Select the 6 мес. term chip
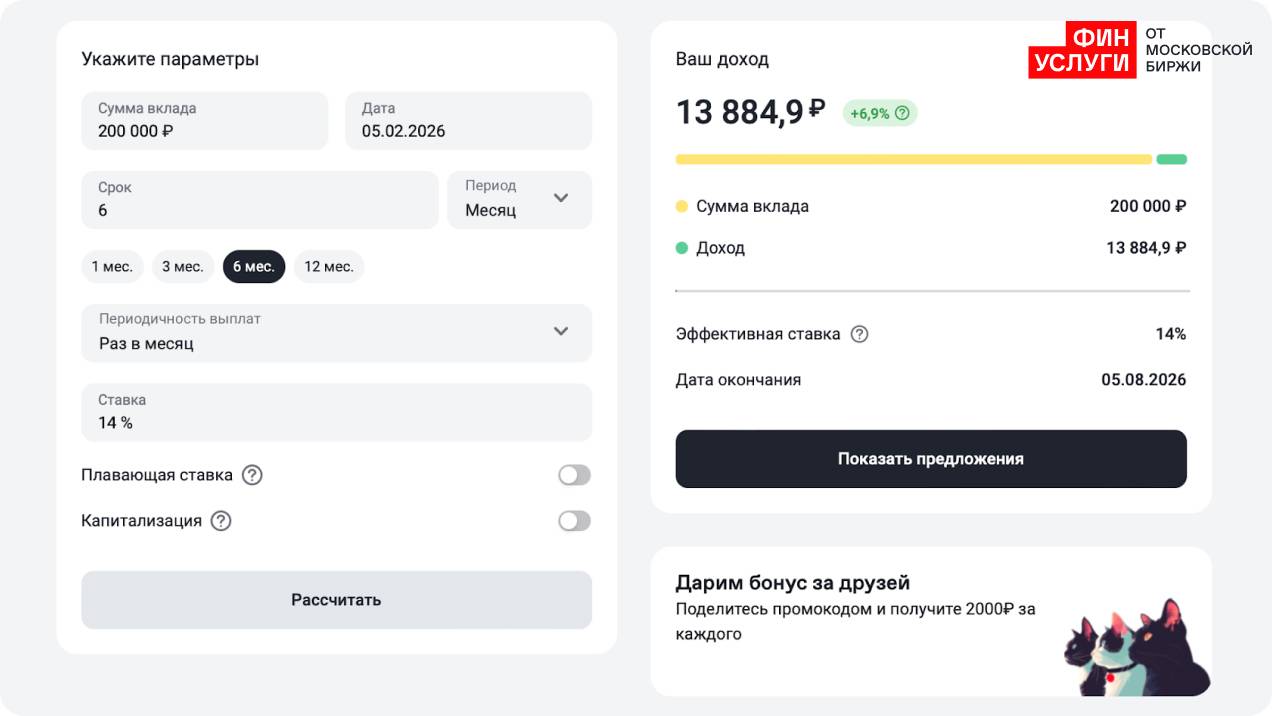This screenshot has height=716, width=1272. pos(254,267)
